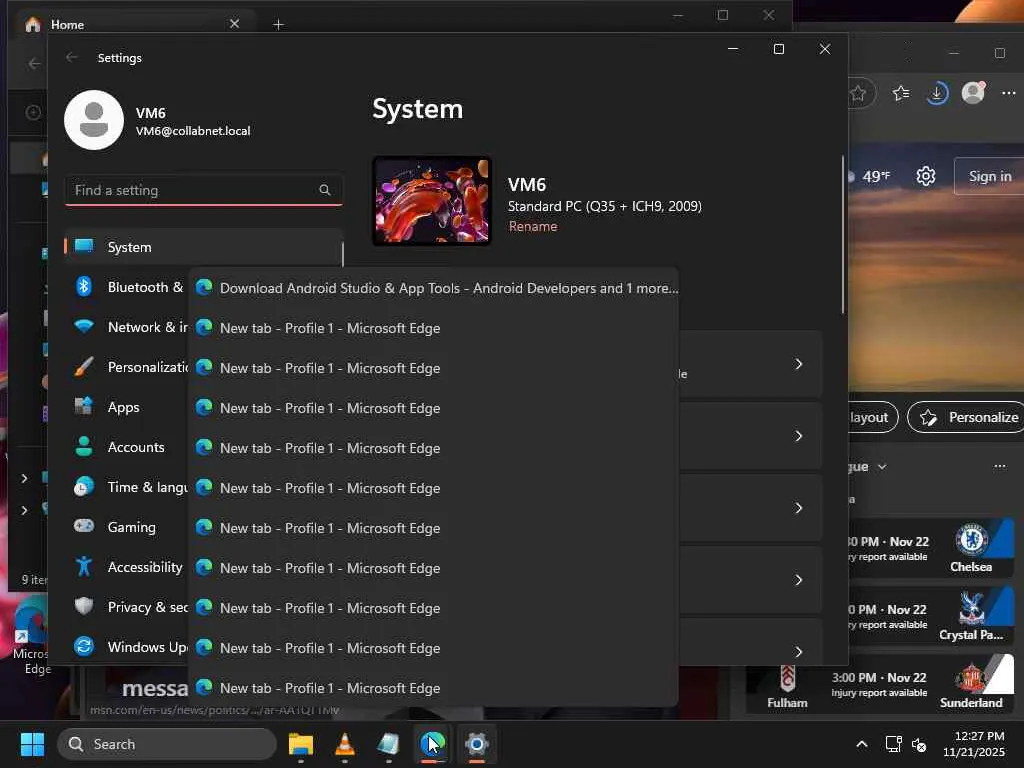The image size is (1024, 768).
Task: Click the Windows Start button
Action: click(32, 744)
